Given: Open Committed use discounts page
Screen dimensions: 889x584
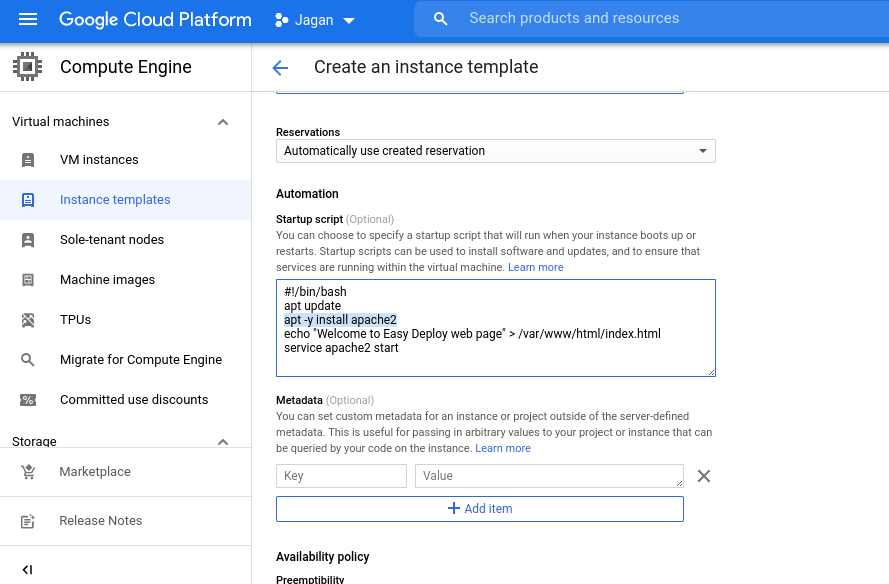Looking at the screenshot, I should pyautogui.click(x=134, y=400).
